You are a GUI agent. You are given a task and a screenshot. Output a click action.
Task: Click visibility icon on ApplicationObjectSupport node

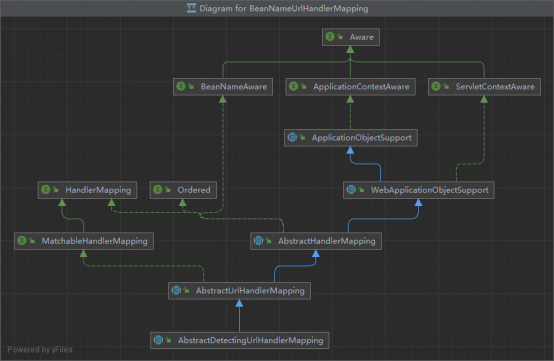point(302,137)
